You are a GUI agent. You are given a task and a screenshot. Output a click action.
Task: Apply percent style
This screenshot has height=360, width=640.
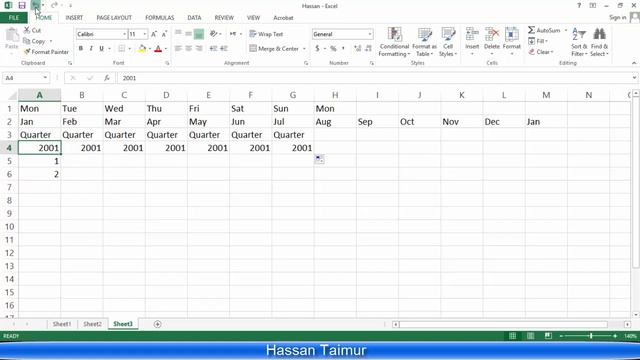333,49
